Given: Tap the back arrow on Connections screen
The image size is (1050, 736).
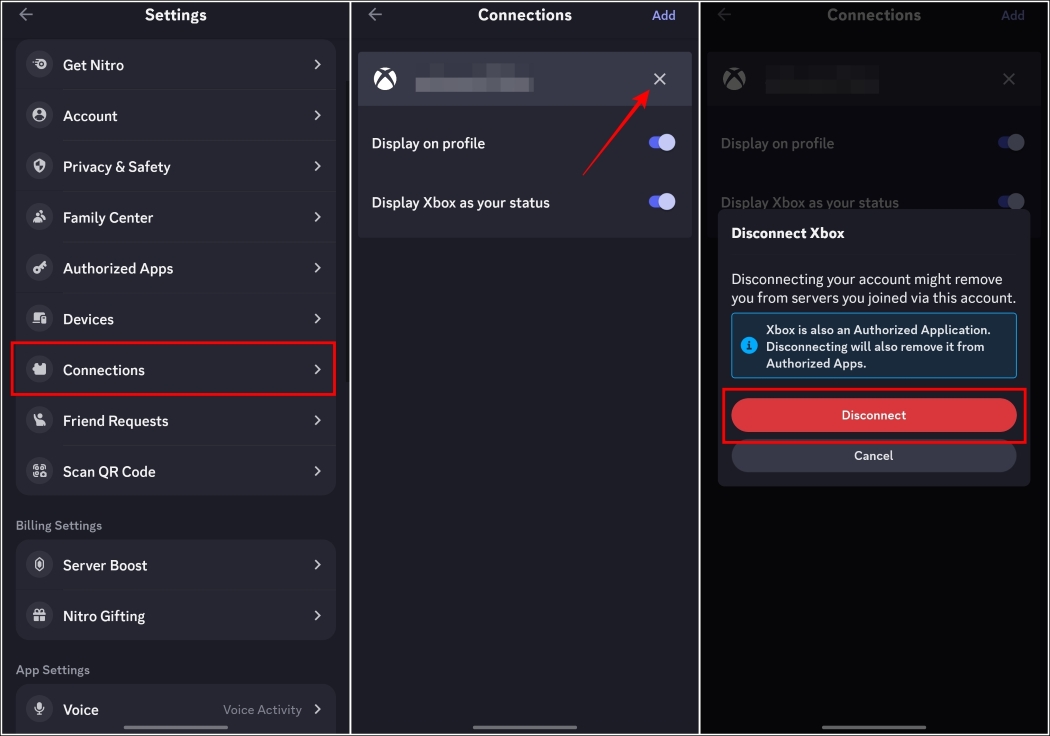Looking at the screenshot, I should pos(374,15).
